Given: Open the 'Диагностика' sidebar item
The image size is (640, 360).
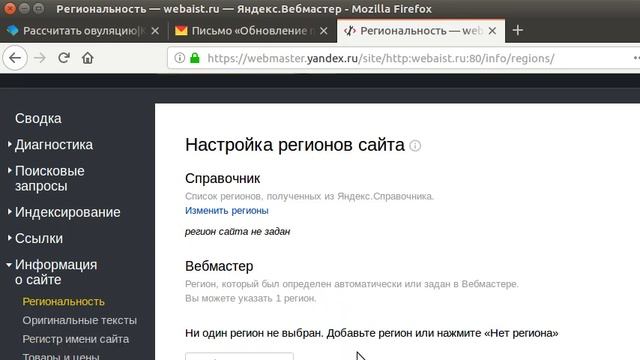Looking at the screenshot, I should pyautogui.click(x=54, y=144).
